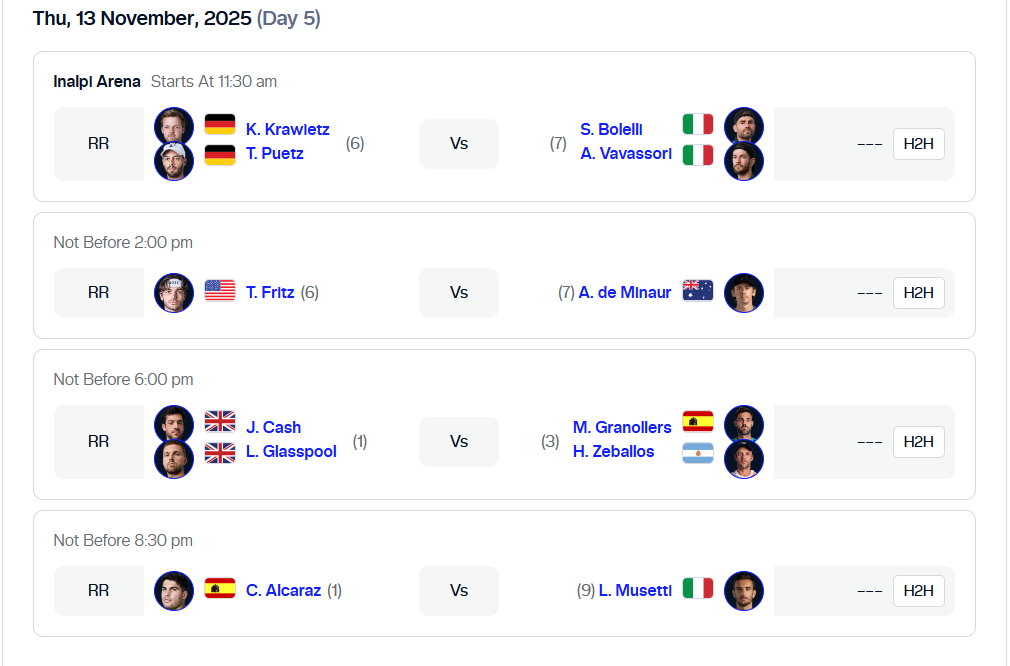The image size is (1010, 666).
Task: Go to A. Vavassori's profile link
Action: pos(626,154)
